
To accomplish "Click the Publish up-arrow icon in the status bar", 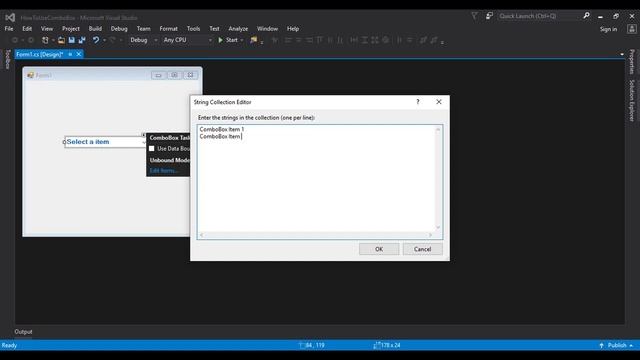I will 601,345.
